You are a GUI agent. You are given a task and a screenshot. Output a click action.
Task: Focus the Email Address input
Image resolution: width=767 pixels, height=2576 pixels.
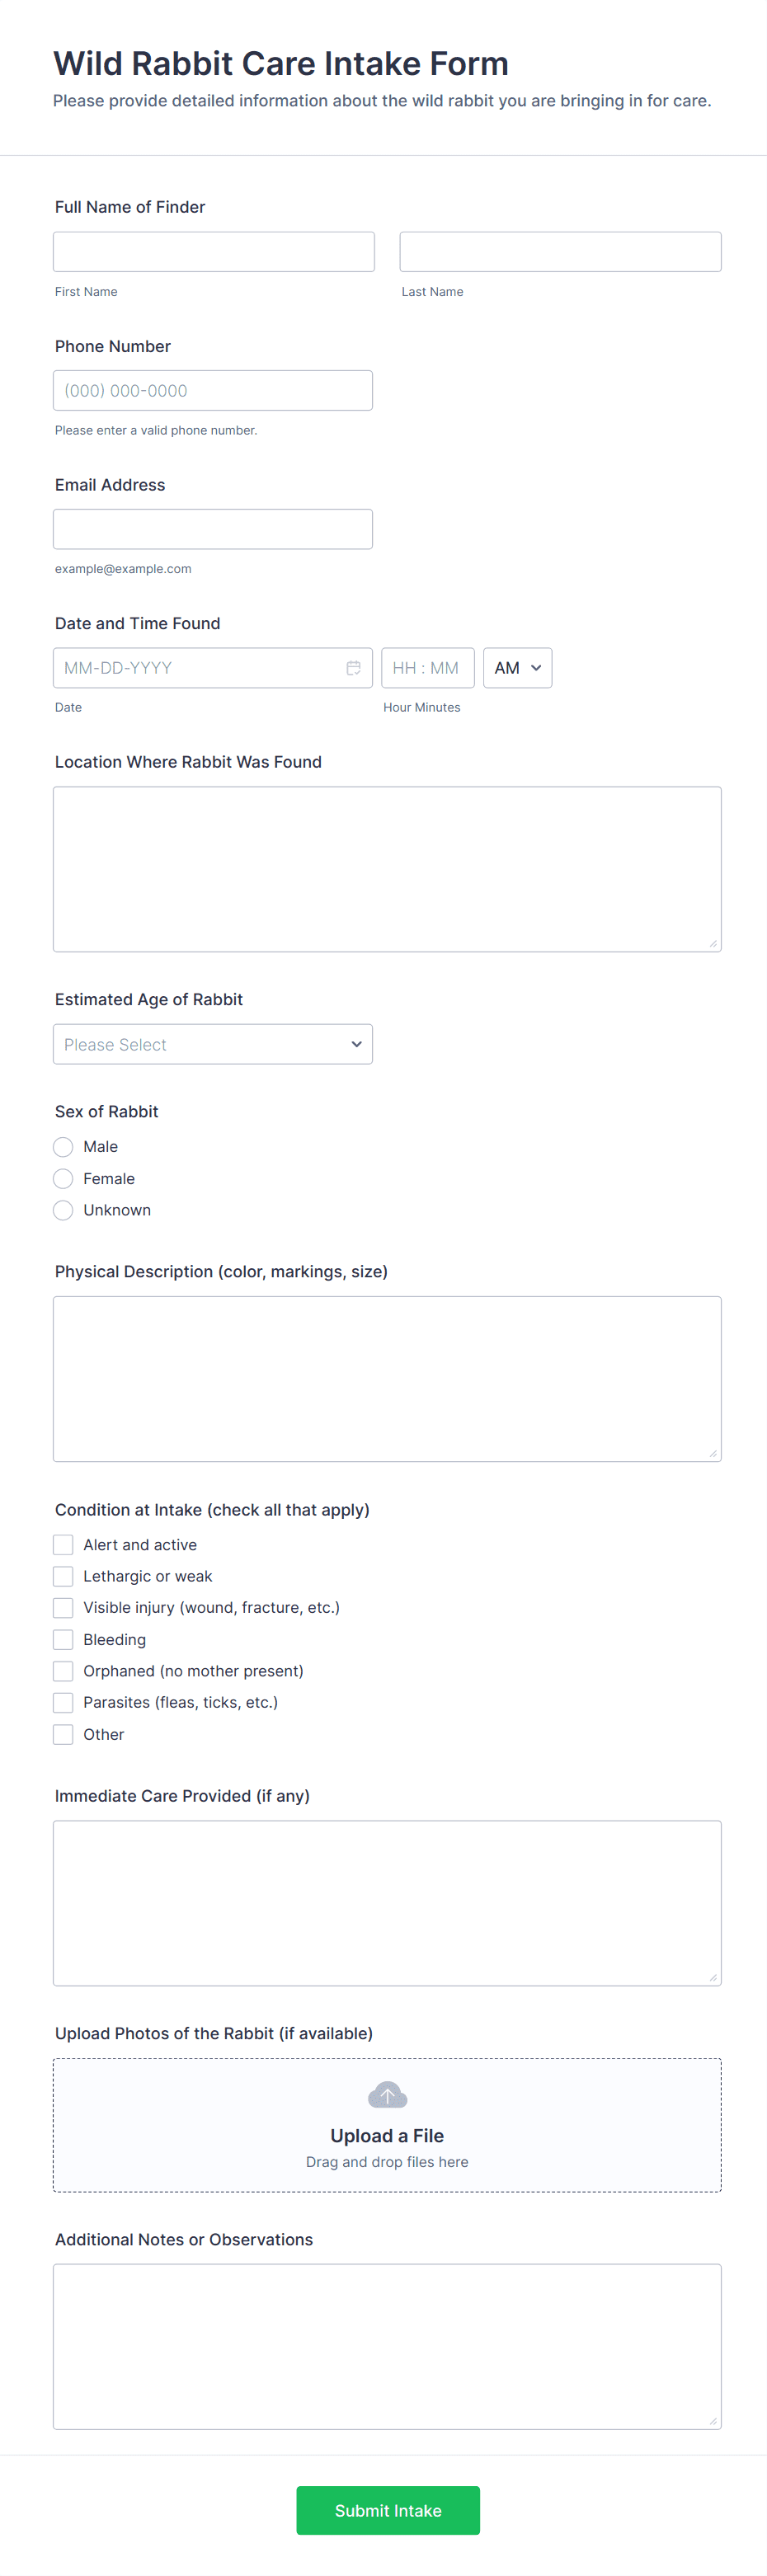[213, 529]
